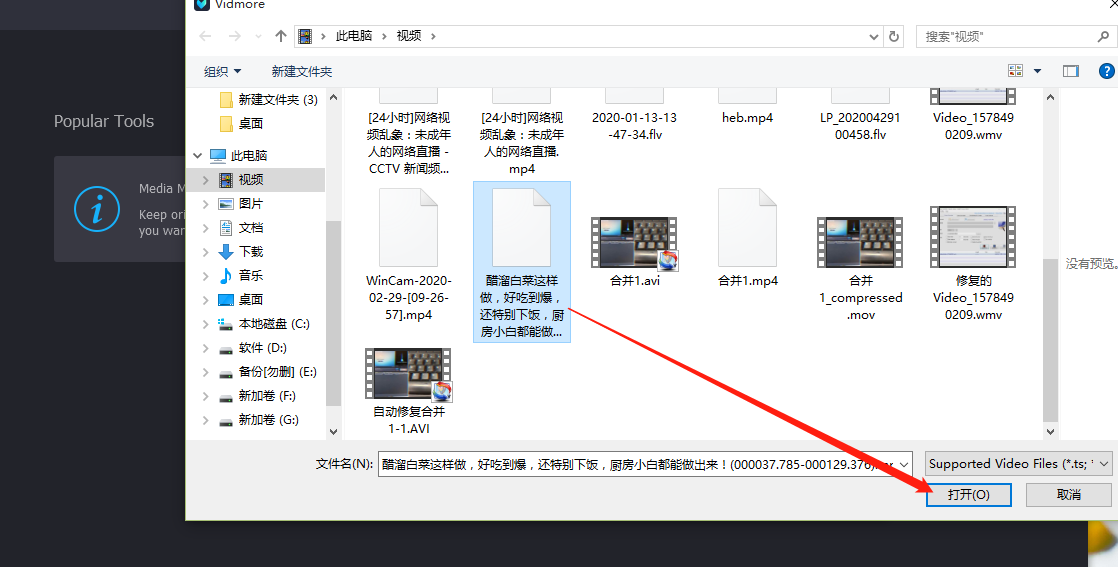This screenshot has height=567, width=1119.
Task: Click the 文件名 text input field
Action: pyautogui.click(x=637, y=464)
